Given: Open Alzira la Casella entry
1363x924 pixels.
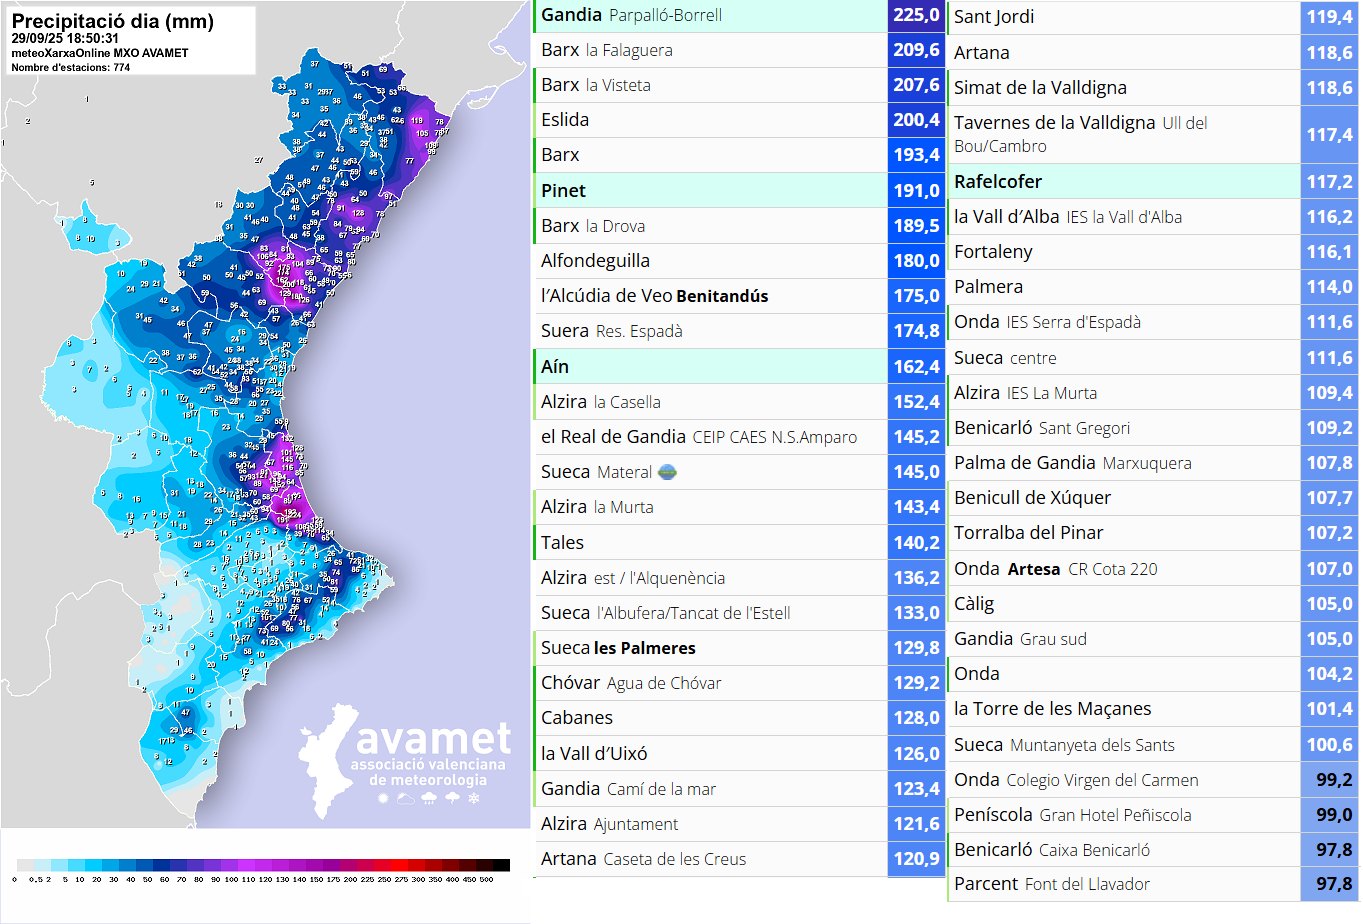Looking at the screenshot, I should coord(738,402).
